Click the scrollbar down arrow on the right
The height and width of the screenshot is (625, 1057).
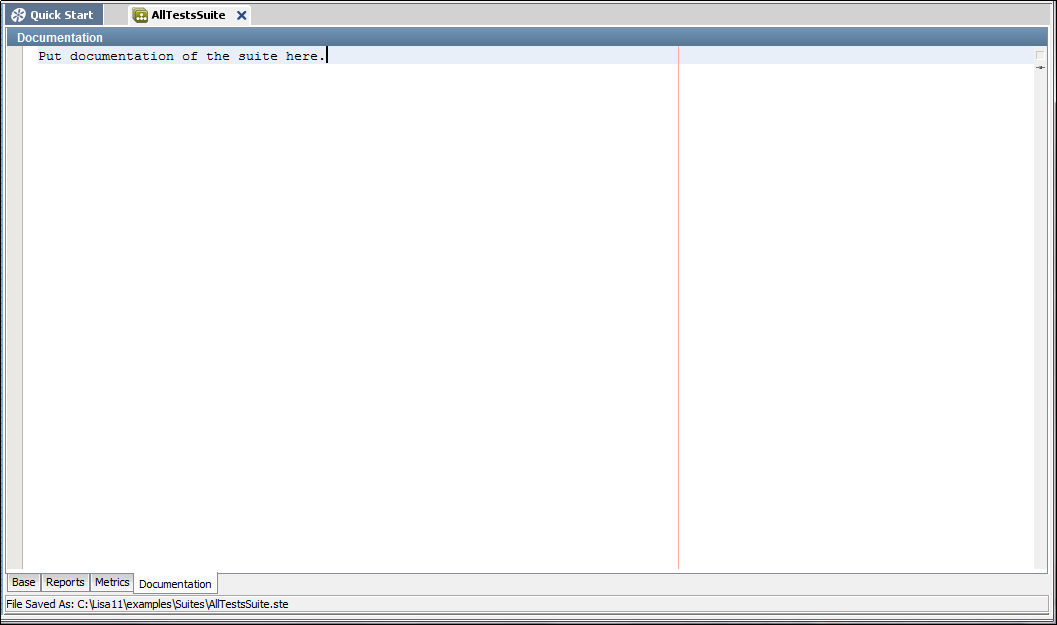pos(1041,69)
